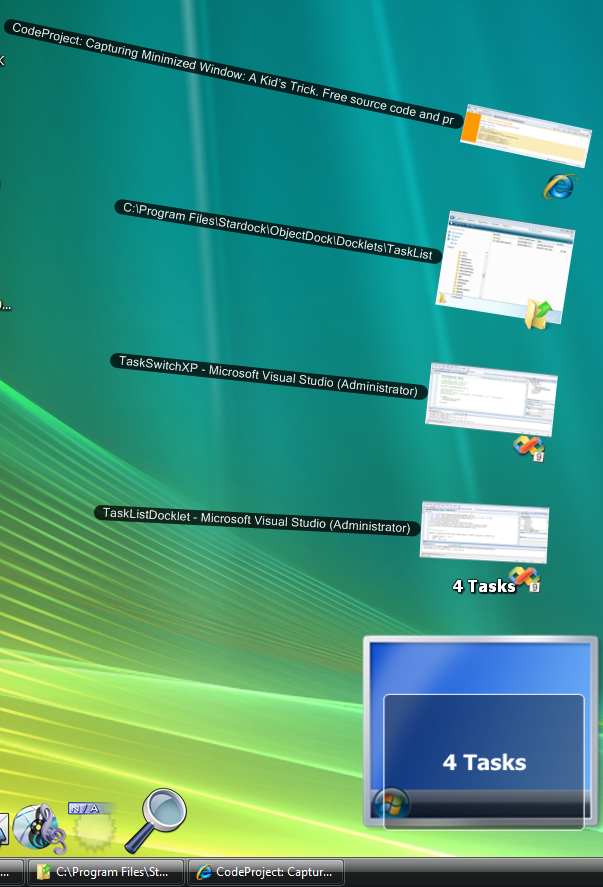Click the C:\Program Files\Stardock\ObjectDock path label
The height and width of the screenshot is (887, 603).
[278, 231]
